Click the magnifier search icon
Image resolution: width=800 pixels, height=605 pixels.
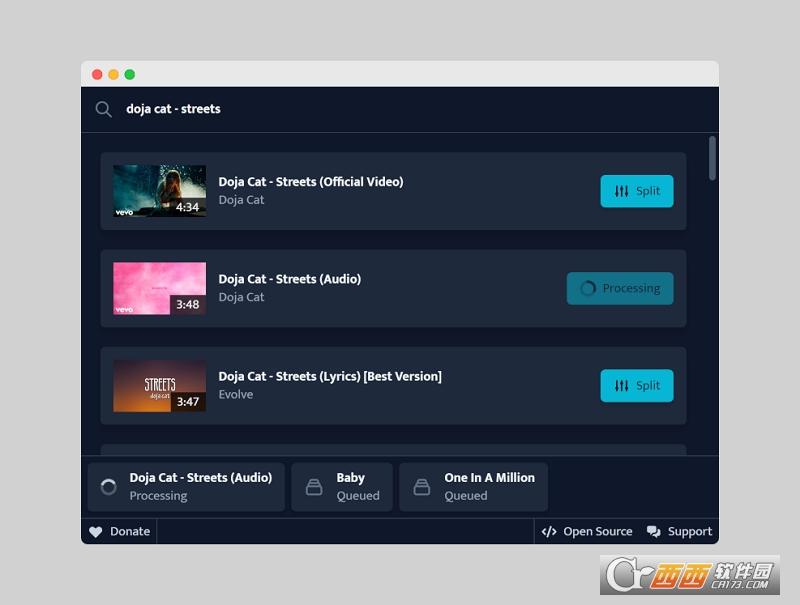coord(103,109)
